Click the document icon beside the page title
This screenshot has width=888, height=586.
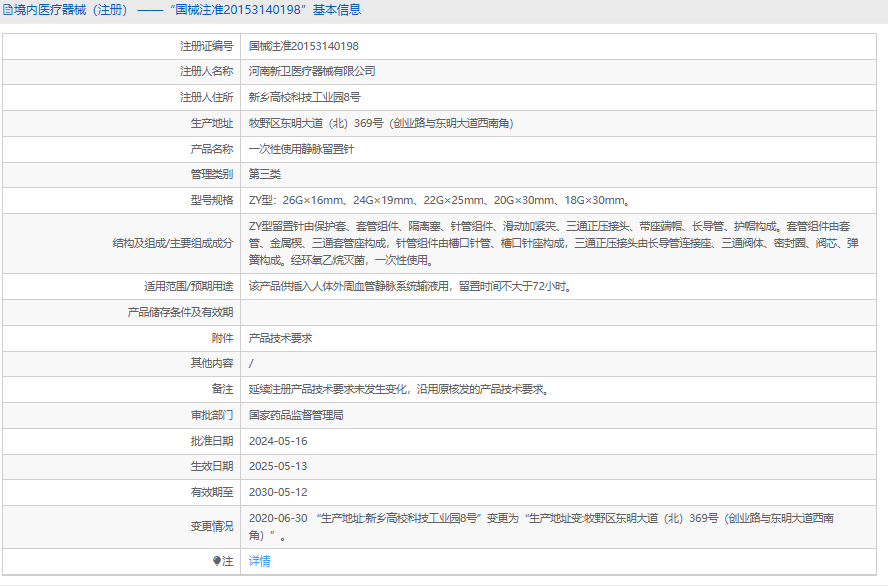[x=7, y=10]
